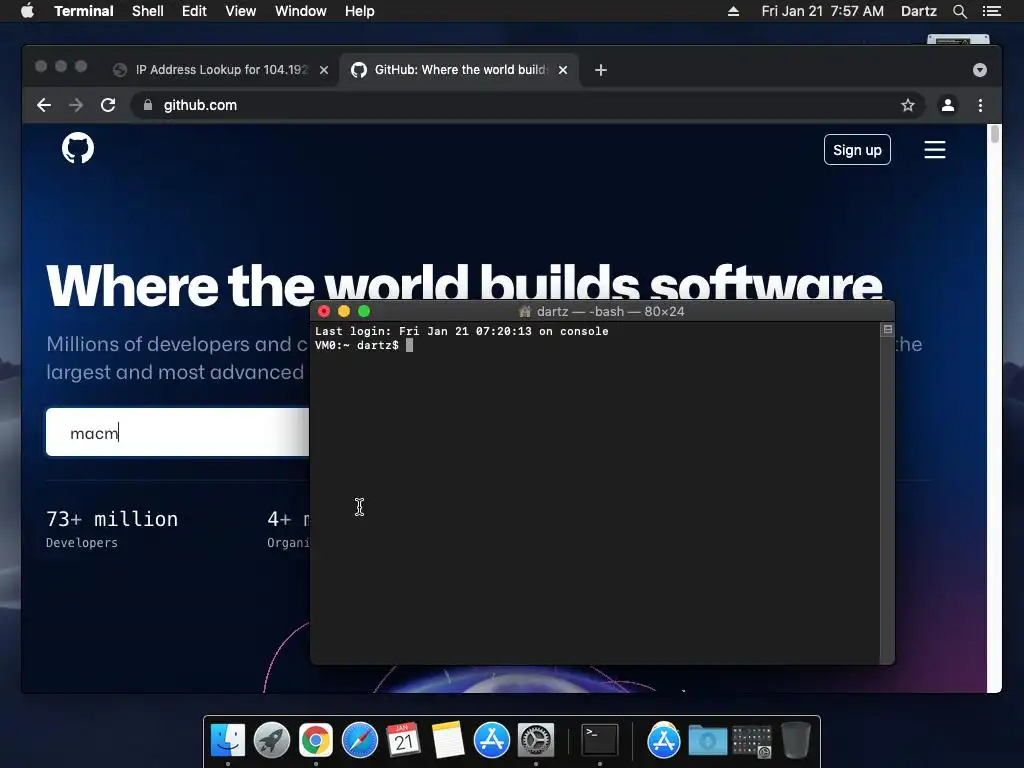The height and width of the screenshot is (768, 1024).
Task: Go back in the browser
Action: [44, 105]
